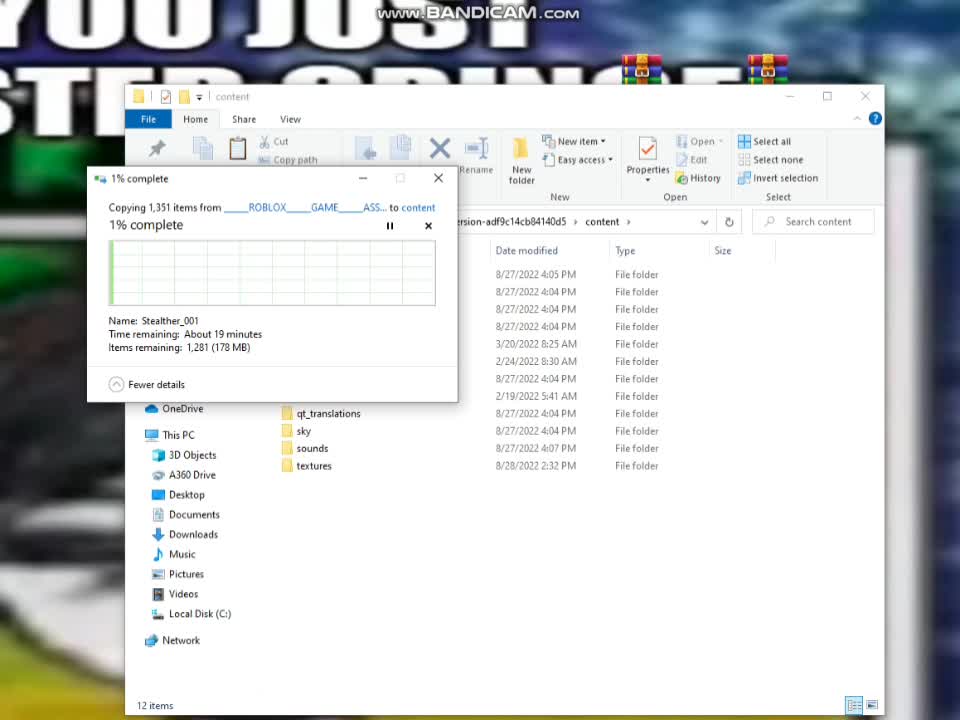This screenshot has height=720, width=960.
Task: Select the Paste icon in the ribbon
Action: click(x=236, y=148)
